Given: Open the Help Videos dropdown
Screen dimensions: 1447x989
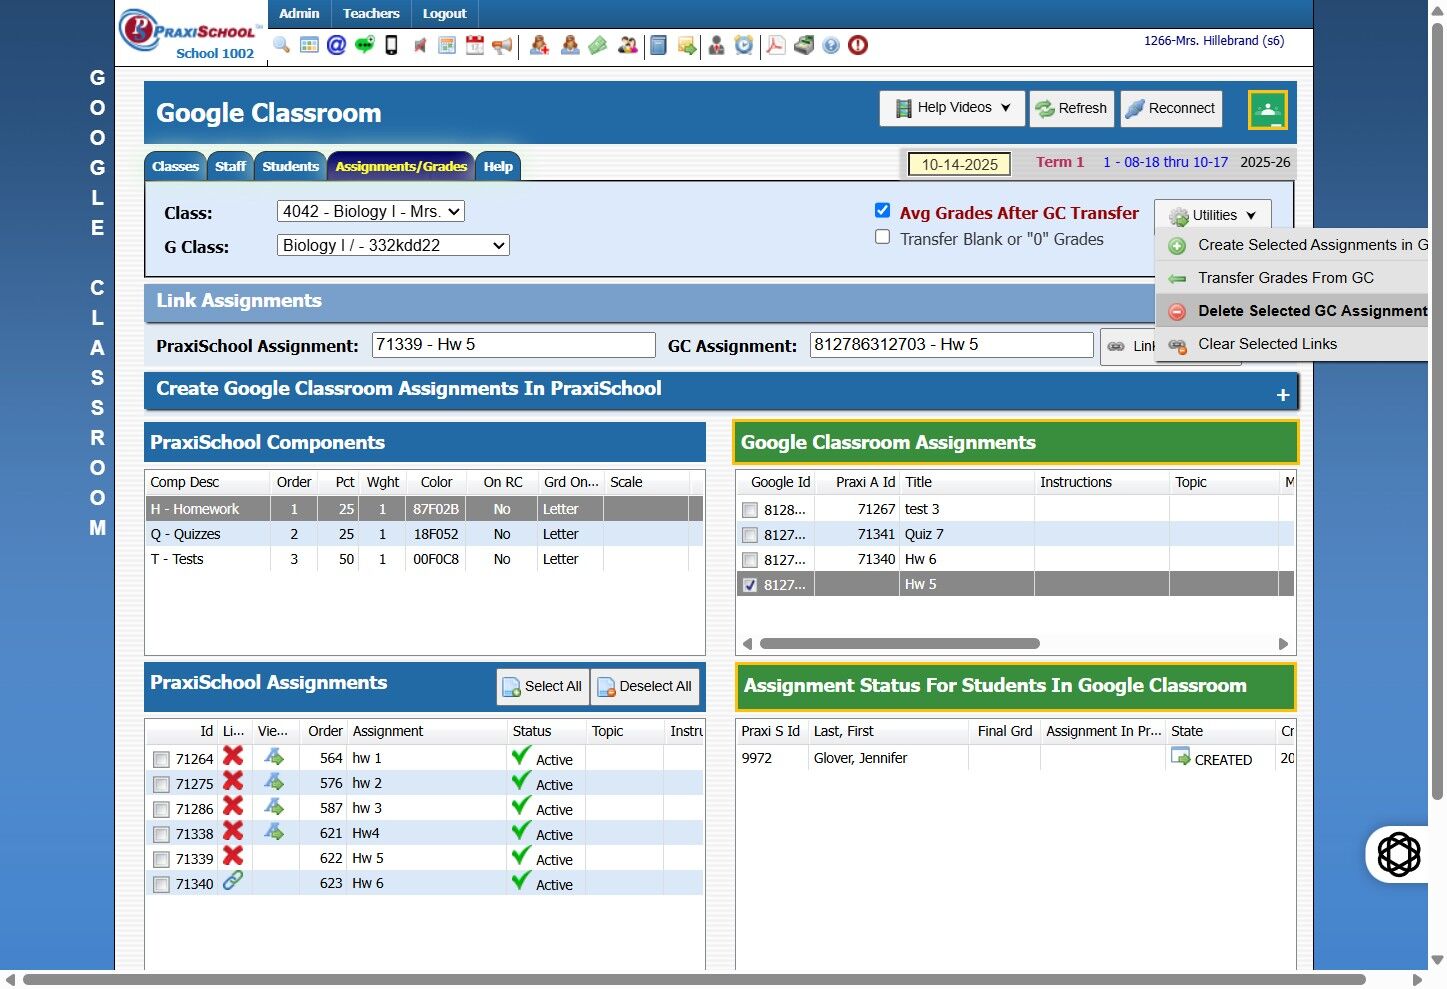Looking at the screenshot, I should (953, 108).
